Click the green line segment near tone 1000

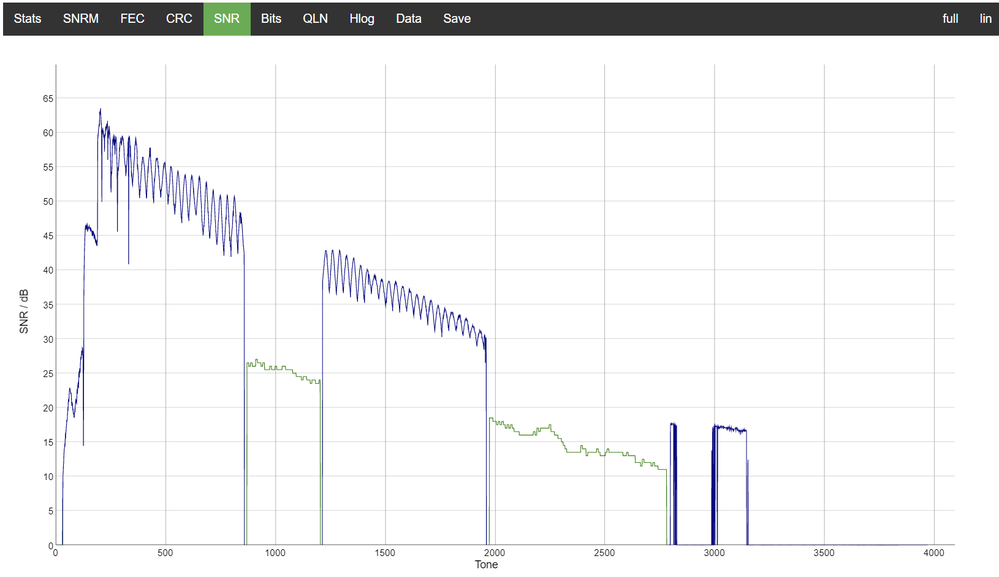[276, 367]
